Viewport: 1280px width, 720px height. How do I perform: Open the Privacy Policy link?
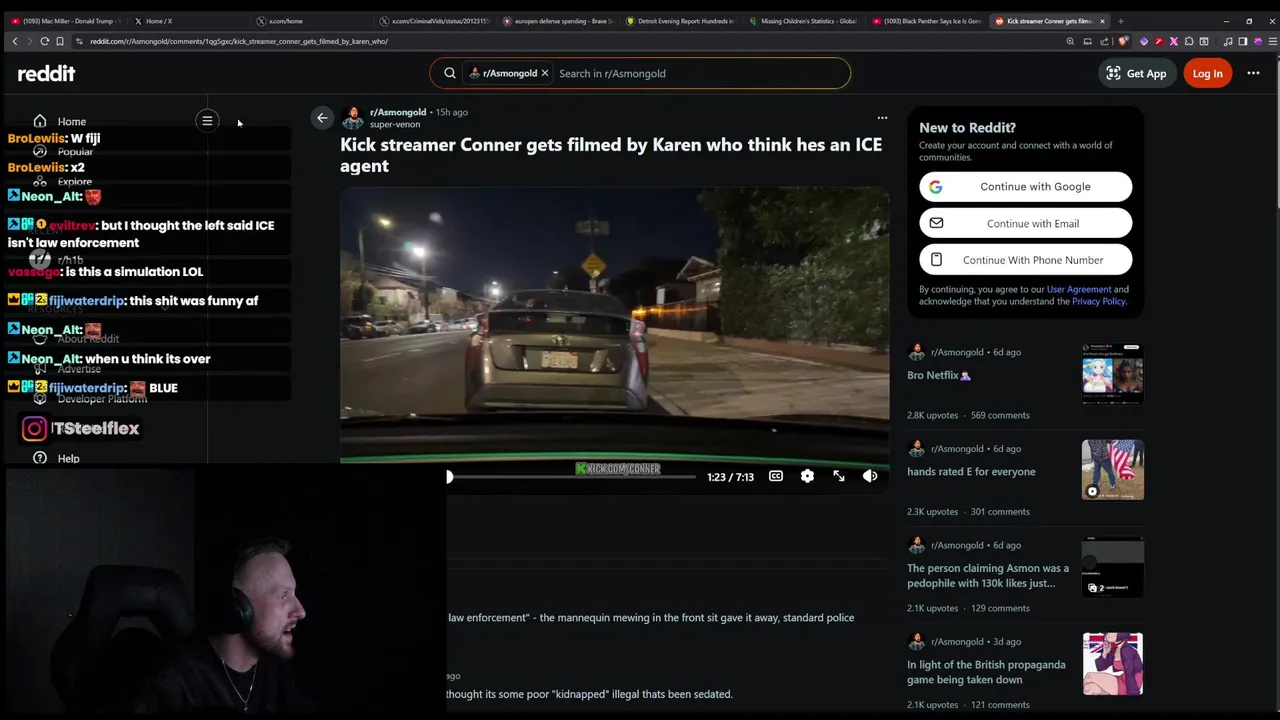pos(1098,301)
